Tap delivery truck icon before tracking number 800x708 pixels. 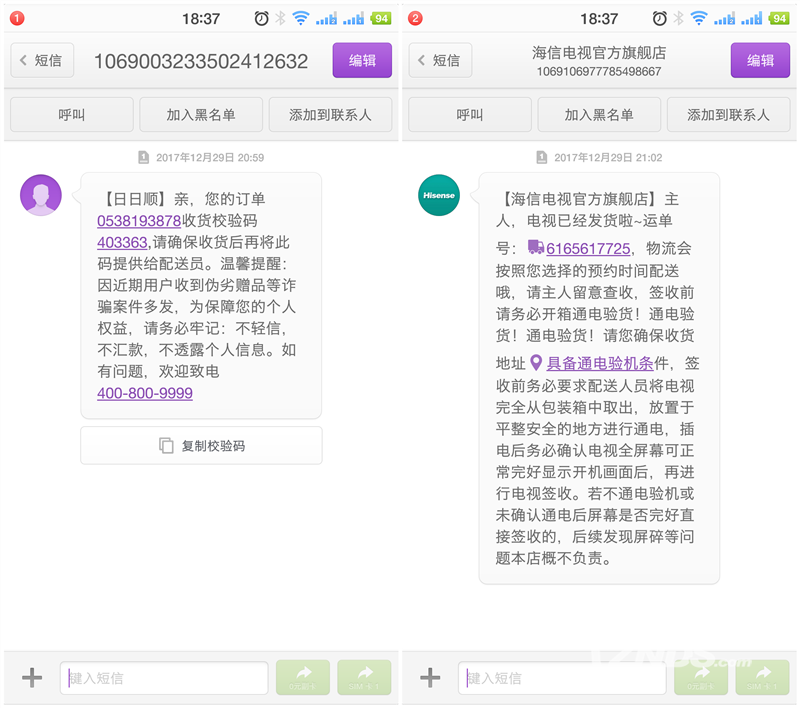536,247
